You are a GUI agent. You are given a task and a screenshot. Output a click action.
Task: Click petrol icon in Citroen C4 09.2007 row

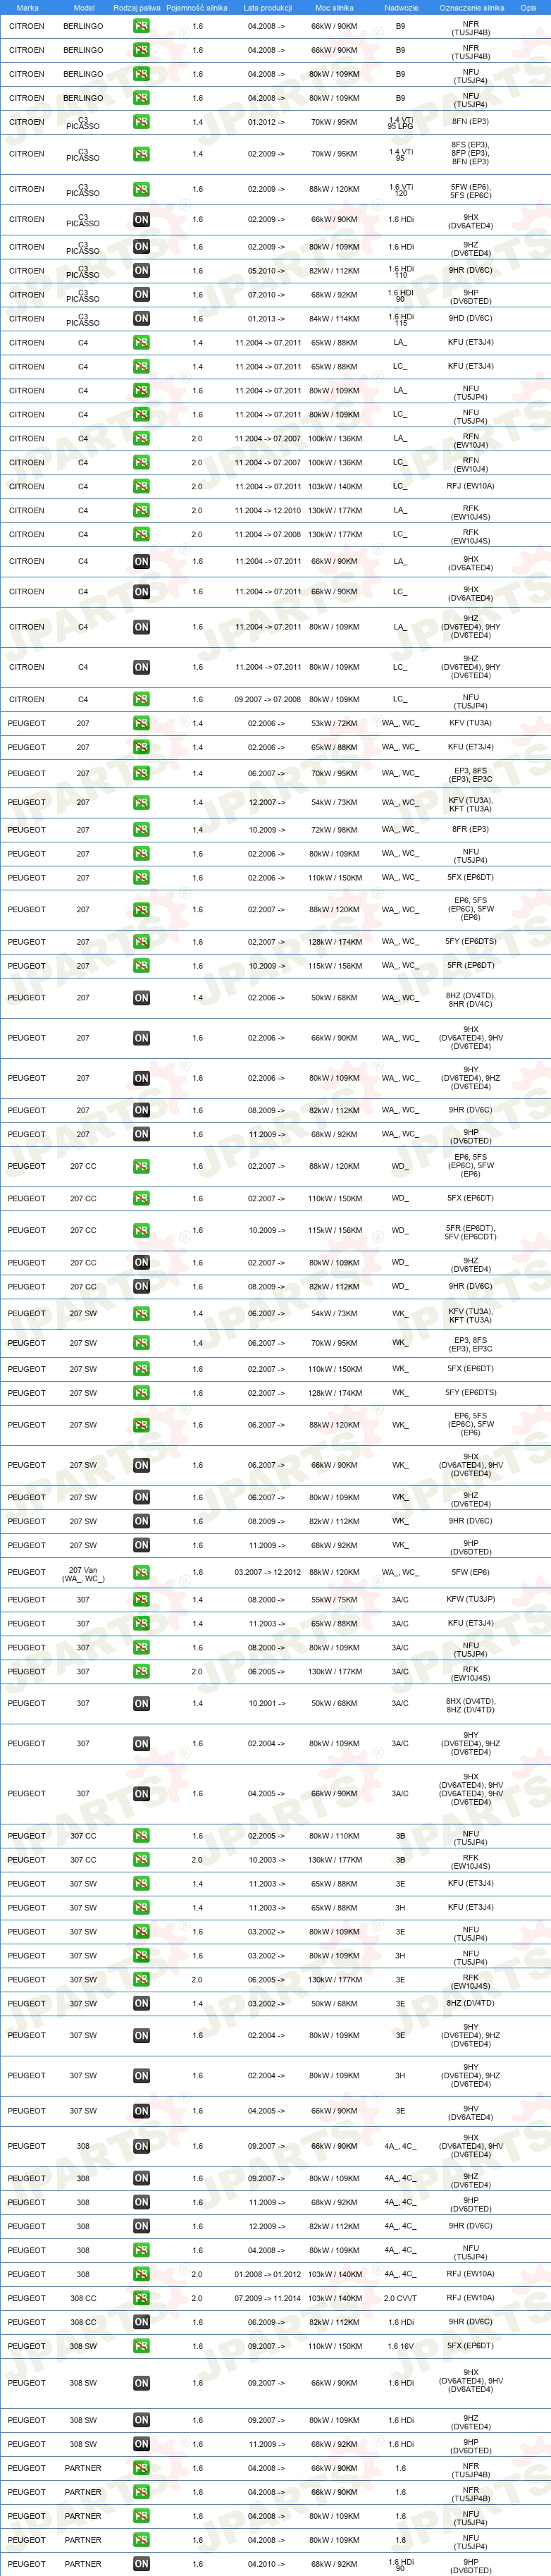pos(141,700)
